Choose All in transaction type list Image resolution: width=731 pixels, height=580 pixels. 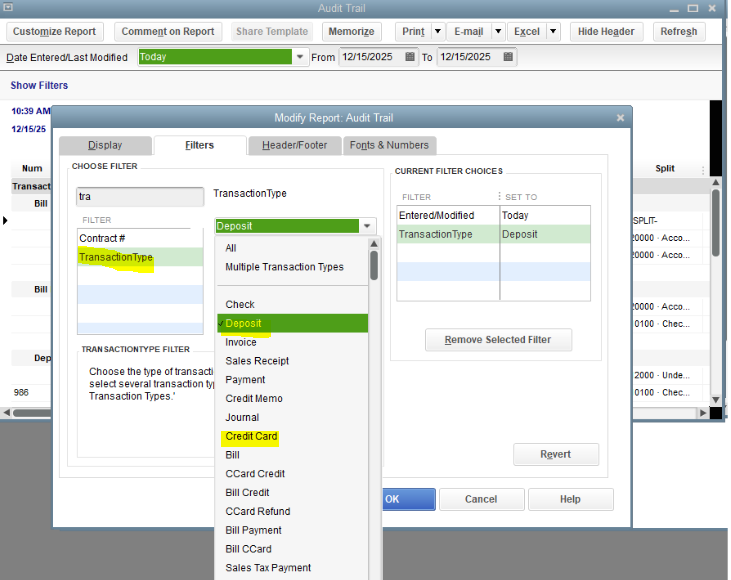pyautogui.click(x=292, y=248)
